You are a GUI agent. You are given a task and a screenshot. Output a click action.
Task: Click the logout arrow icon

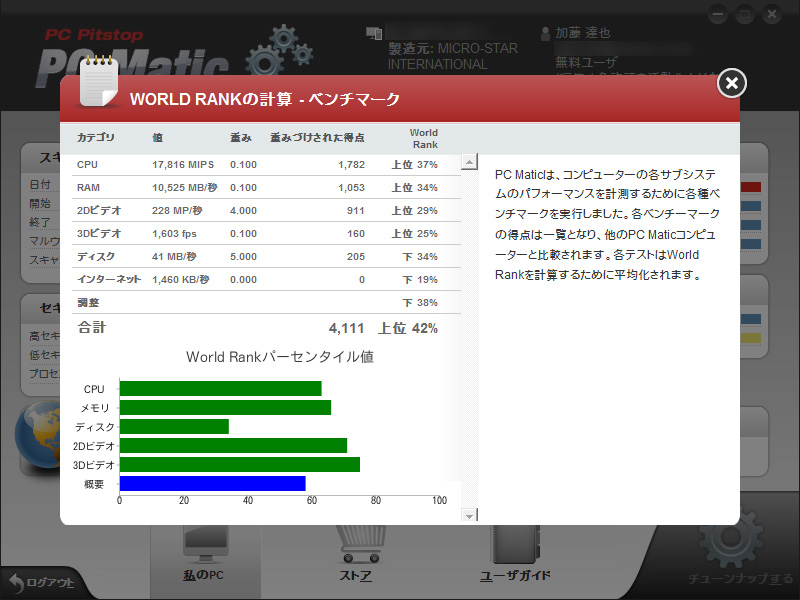(x=16, y=583)
